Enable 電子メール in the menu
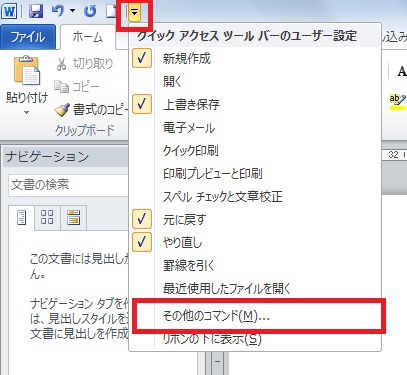407x375 pixels. [255, 127]
